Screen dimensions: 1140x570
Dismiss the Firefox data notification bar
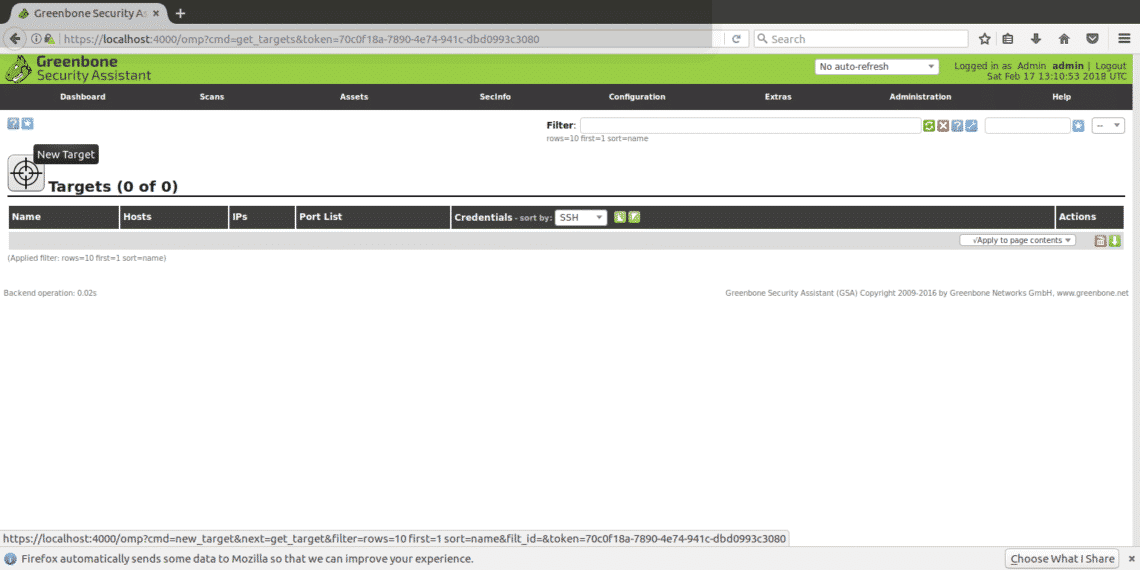[x=1131, y=559]
